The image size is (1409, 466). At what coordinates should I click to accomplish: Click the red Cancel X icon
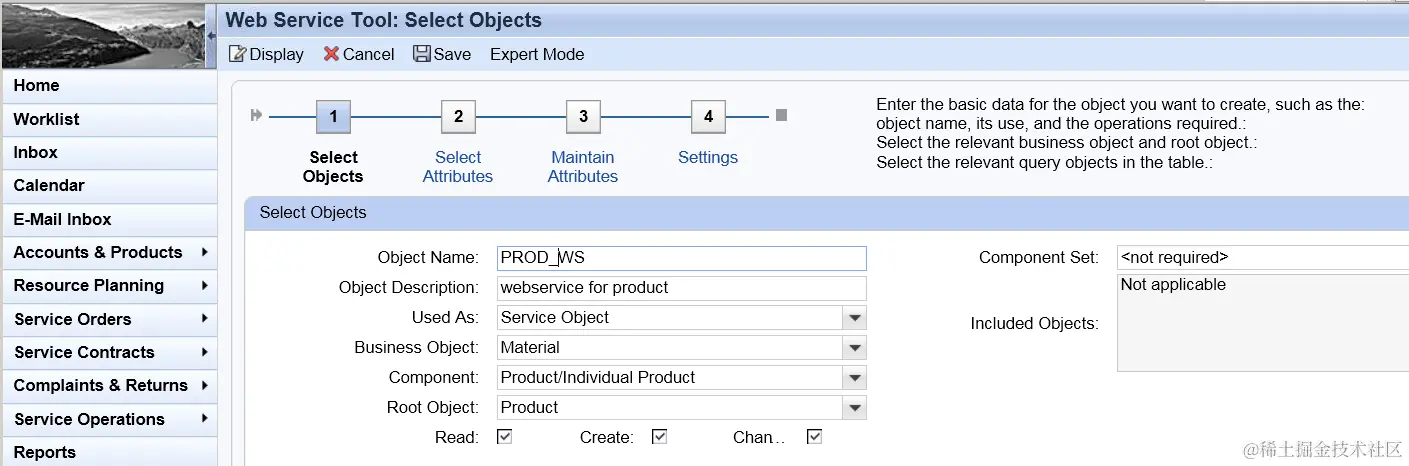pos(331,54)
